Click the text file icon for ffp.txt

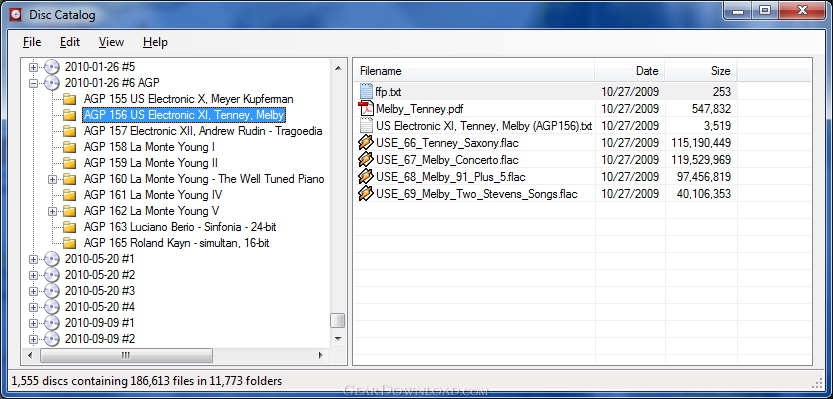click(x=367, y=91)
